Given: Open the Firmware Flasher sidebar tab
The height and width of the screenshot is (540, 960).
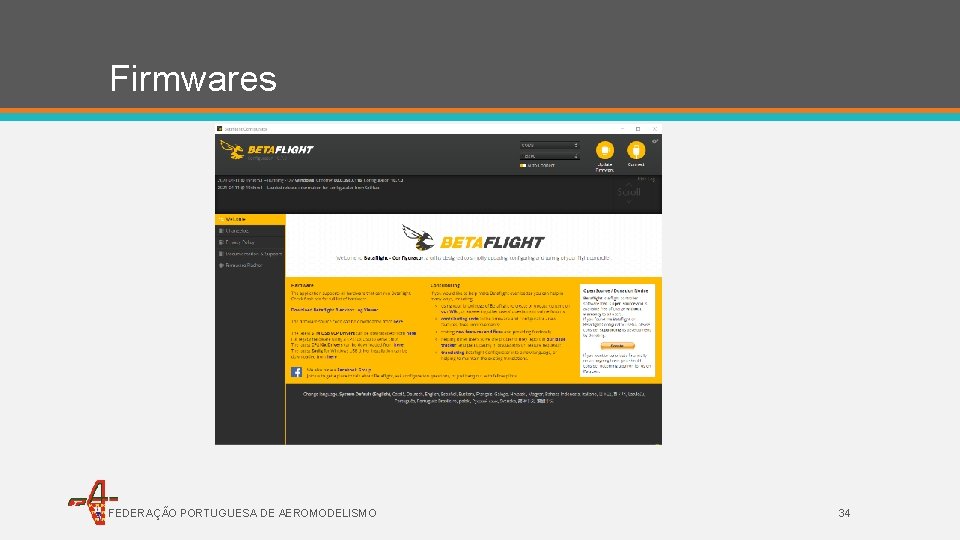Looking at the screenshot, I should tap(250, 265).
